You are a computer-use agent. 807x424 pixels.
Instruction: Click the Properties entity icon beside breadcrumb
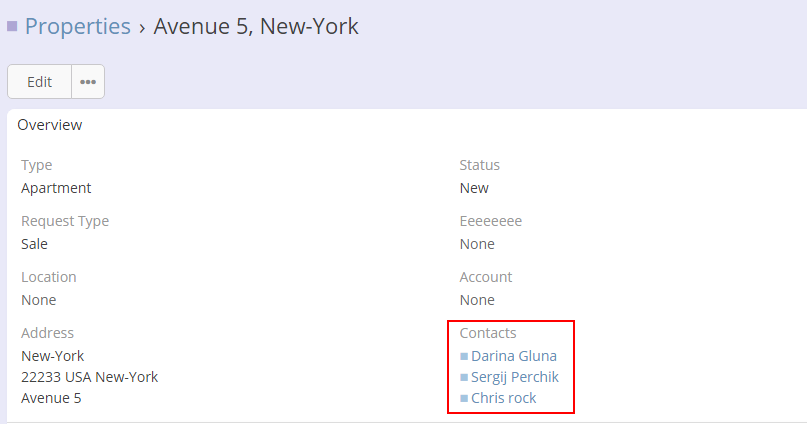(12, 27)
